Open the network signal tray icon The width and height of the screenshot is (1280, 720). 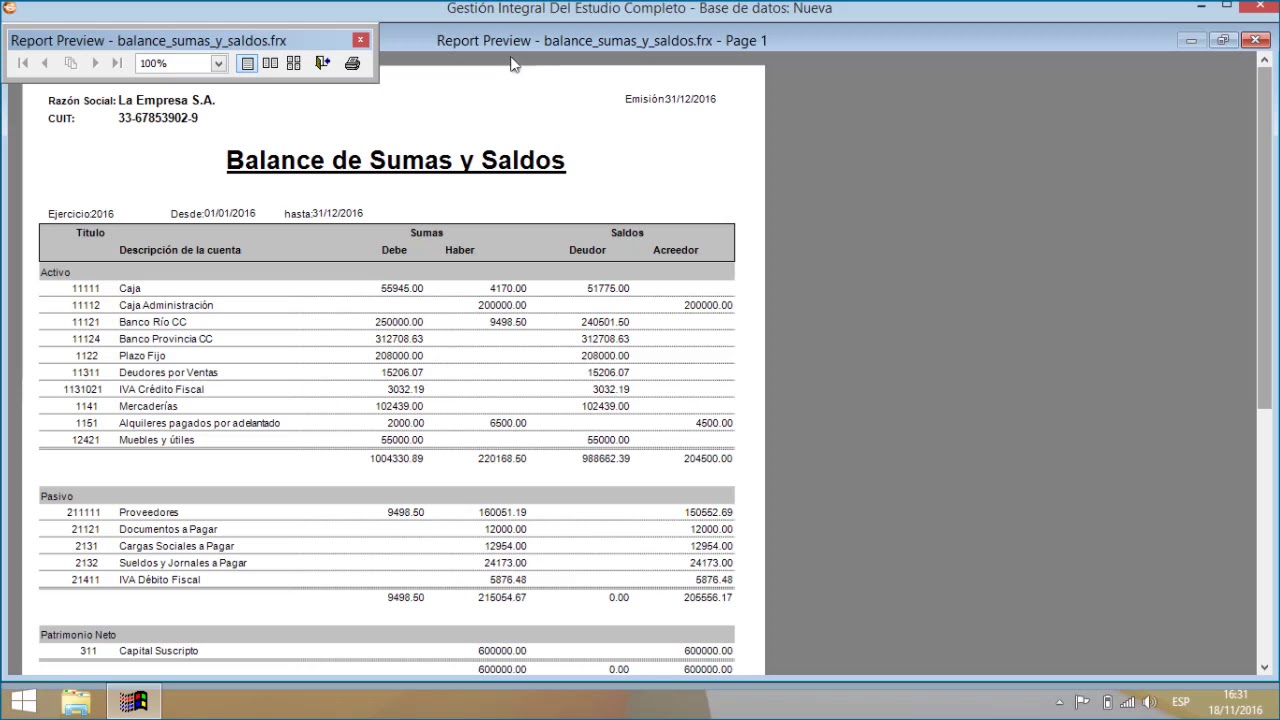point(1128,702)
